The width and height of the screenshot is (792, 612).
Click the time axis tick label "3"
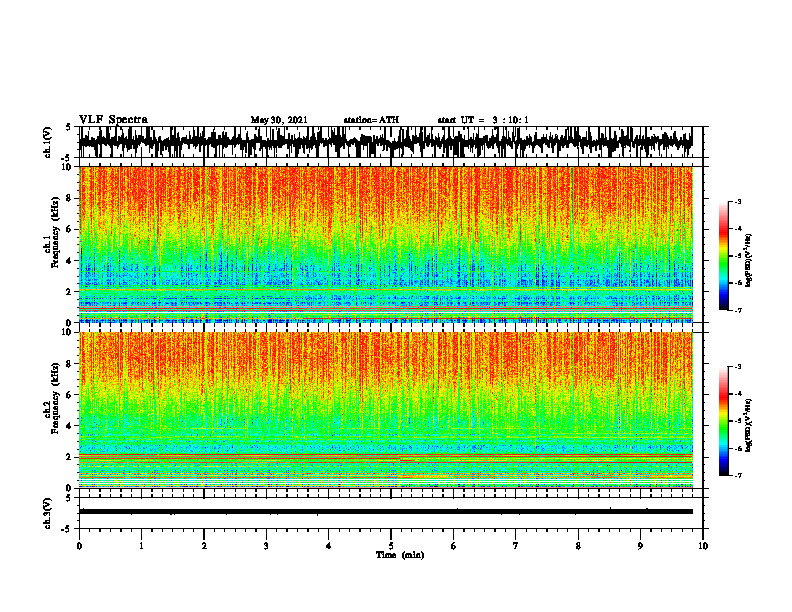(266, 546)
